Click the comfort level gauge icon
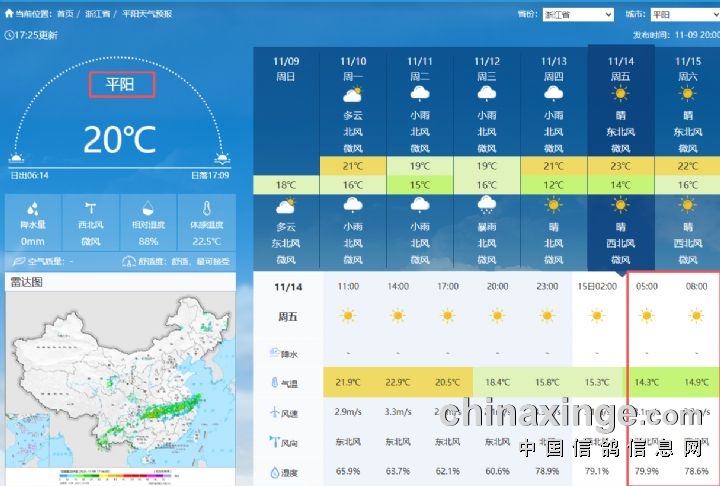Image resolution: width=720 pixels, height=486 pixels. [129, 261]
